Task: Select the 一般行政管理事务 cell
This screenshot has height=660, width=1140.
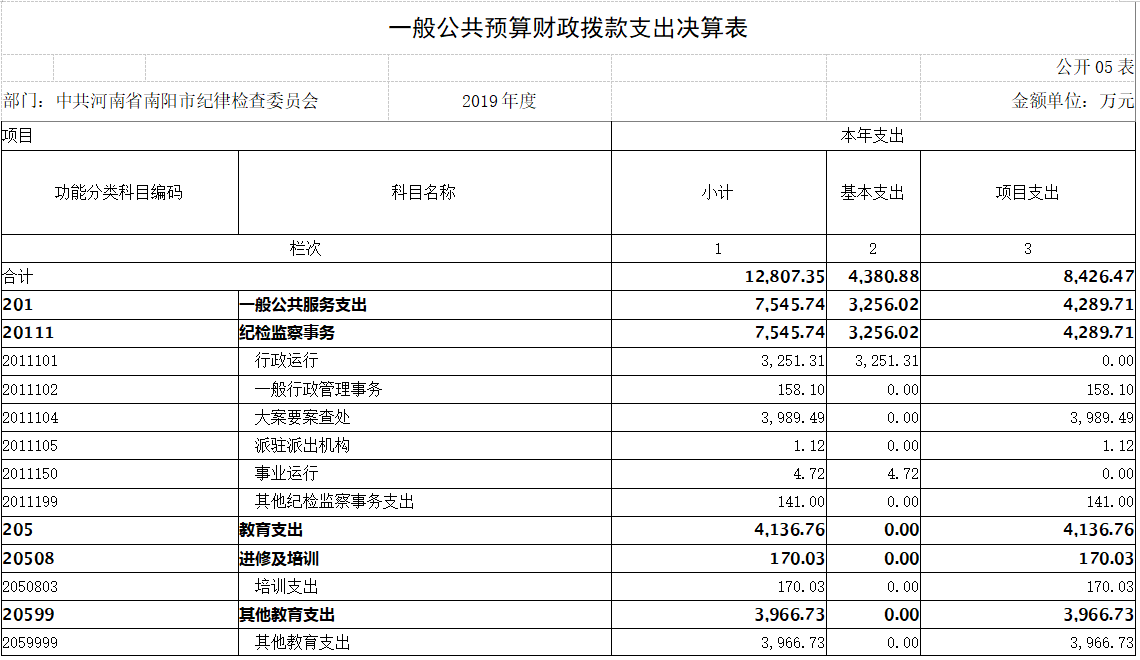Action: pos(425,390)
